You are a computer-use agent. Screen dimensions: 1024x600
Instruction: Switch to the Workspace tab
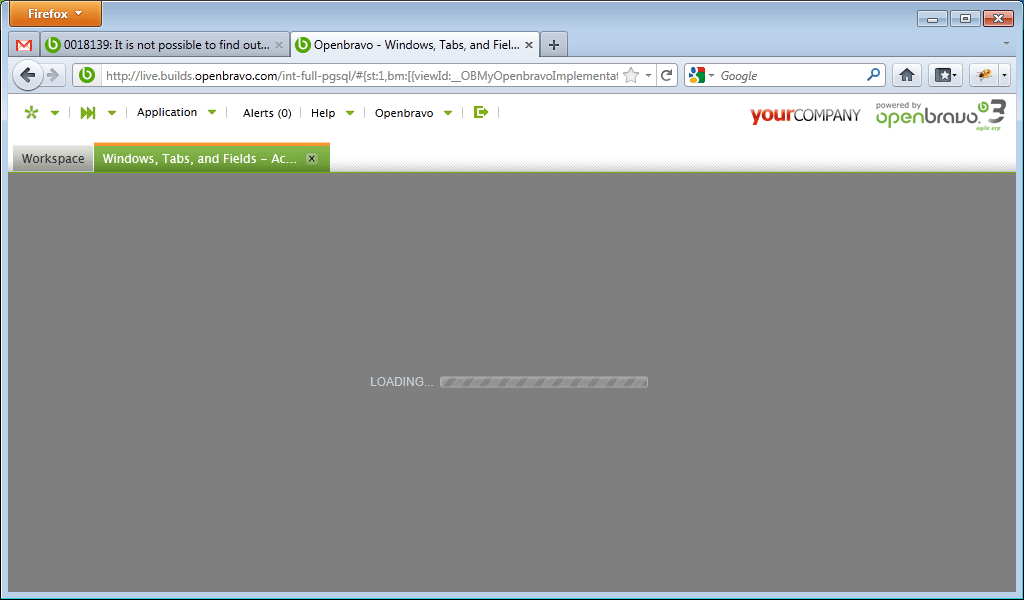53,159
